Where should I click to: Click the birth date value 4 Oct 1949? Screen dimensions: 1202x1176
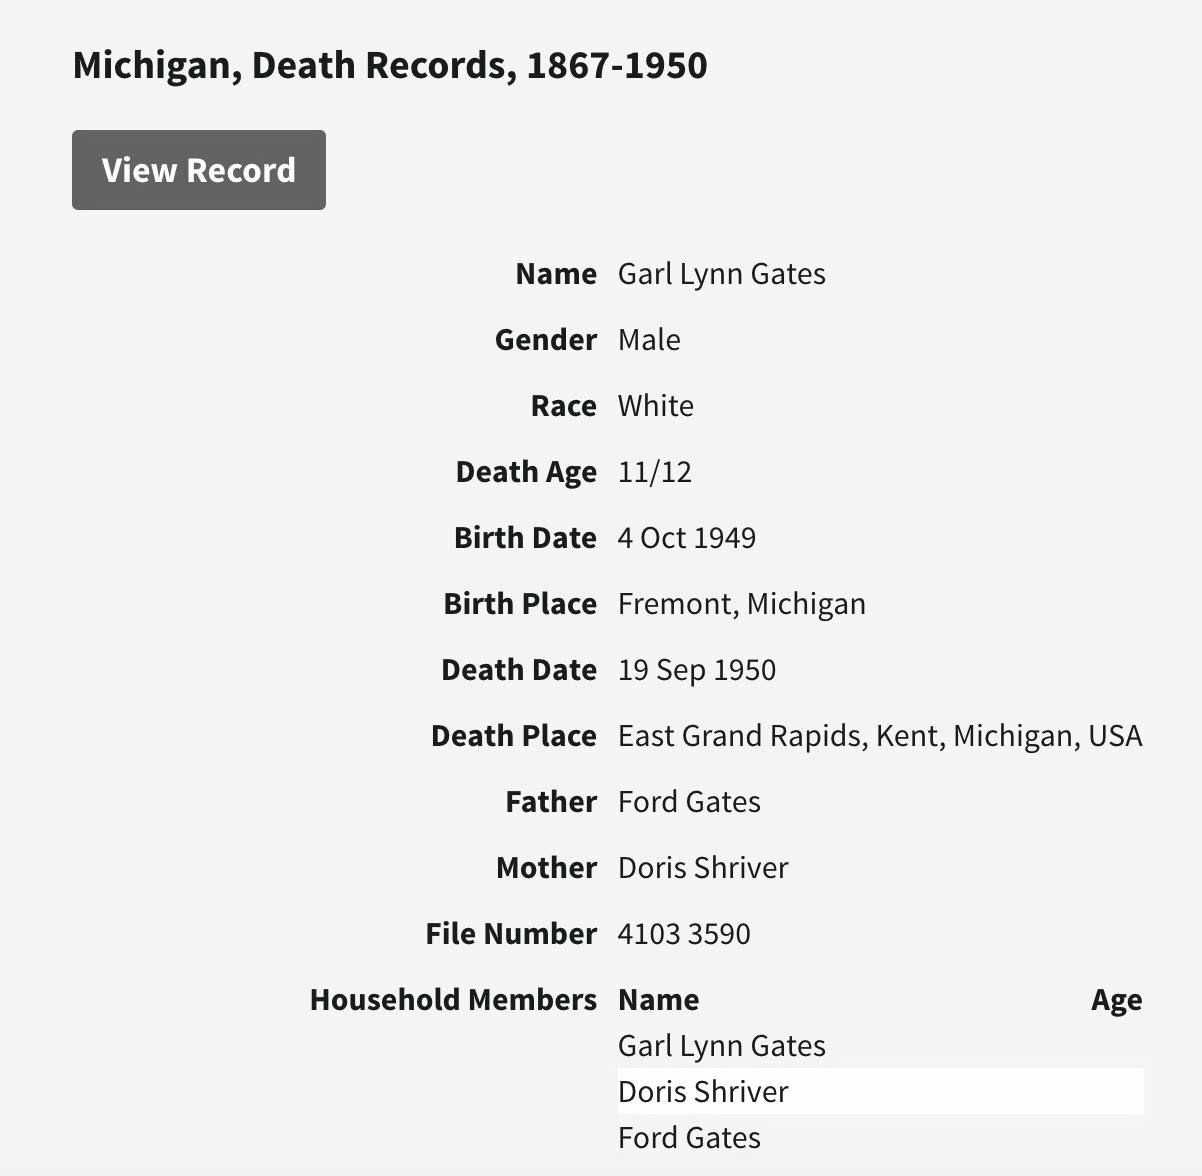686,538
